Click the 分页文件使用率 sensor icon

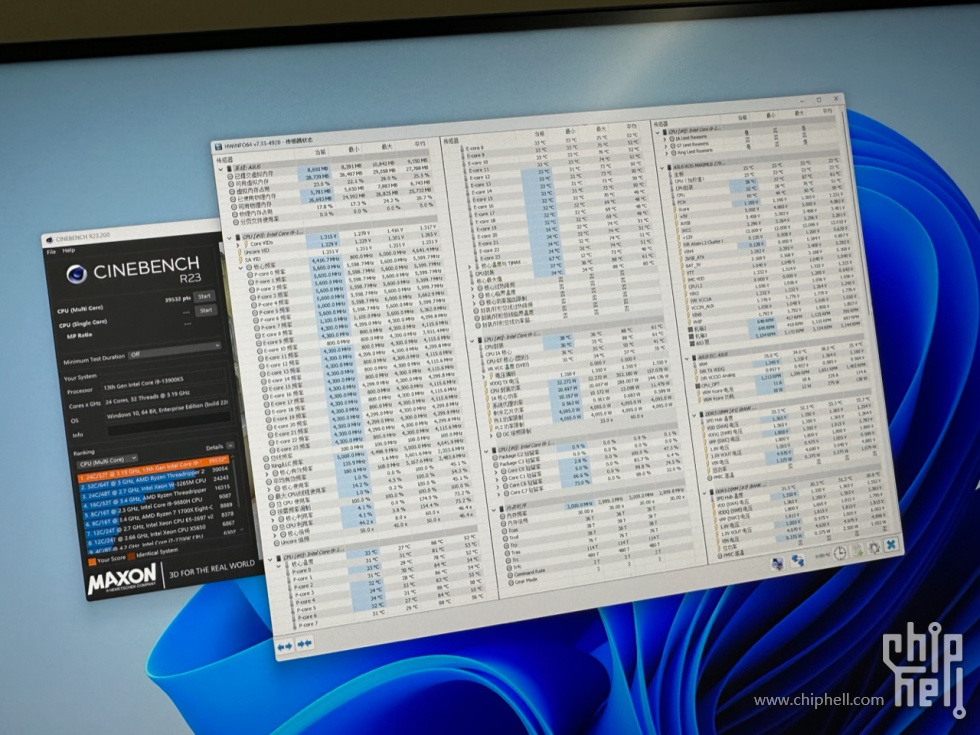pyautogui.click(x=235, y=221)
